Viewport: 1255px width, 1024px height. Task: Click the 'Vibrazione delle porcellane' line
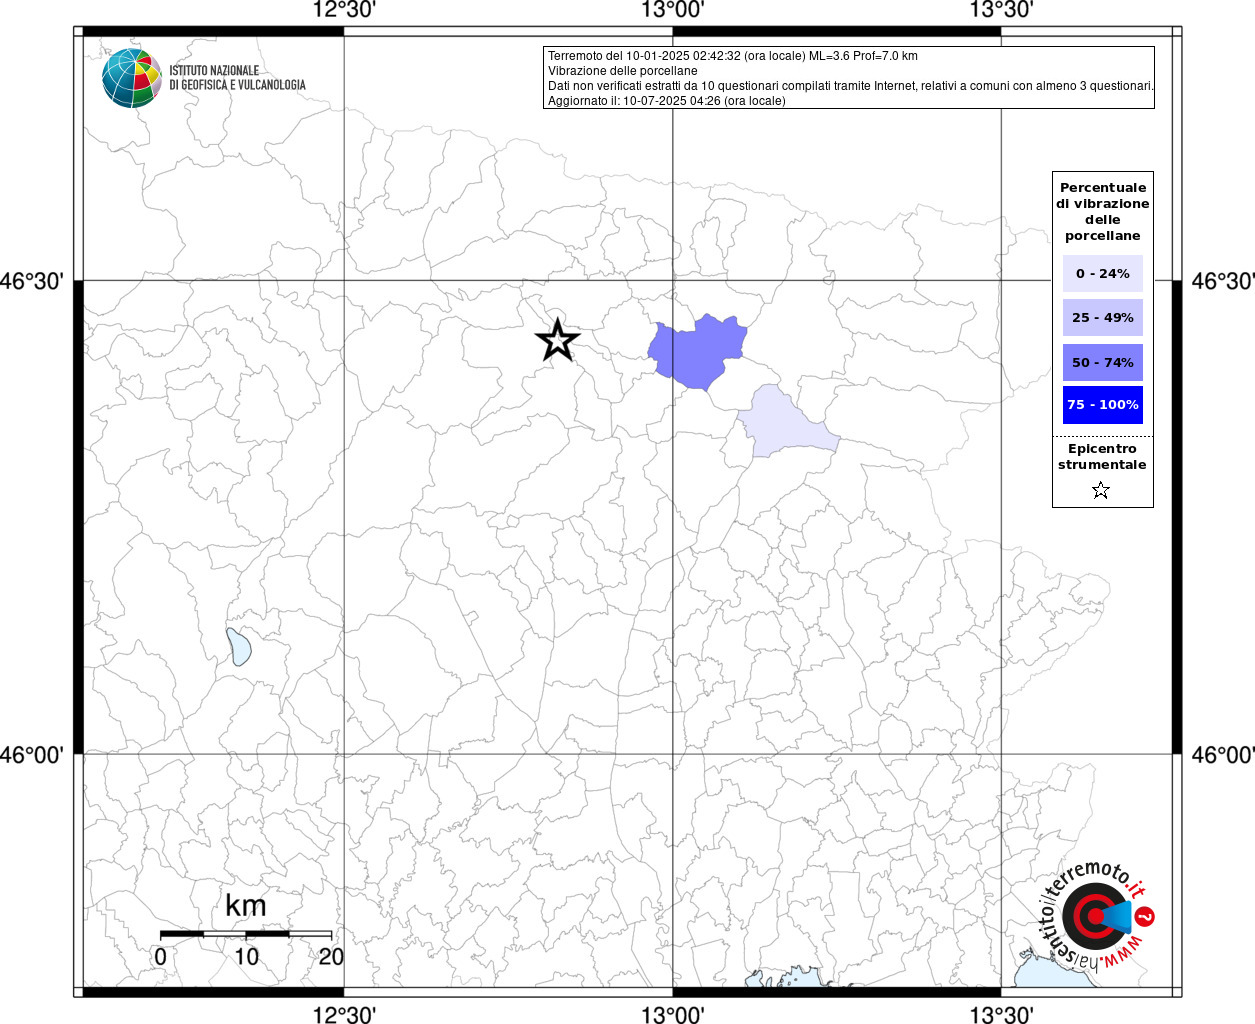tap(623, 71)
